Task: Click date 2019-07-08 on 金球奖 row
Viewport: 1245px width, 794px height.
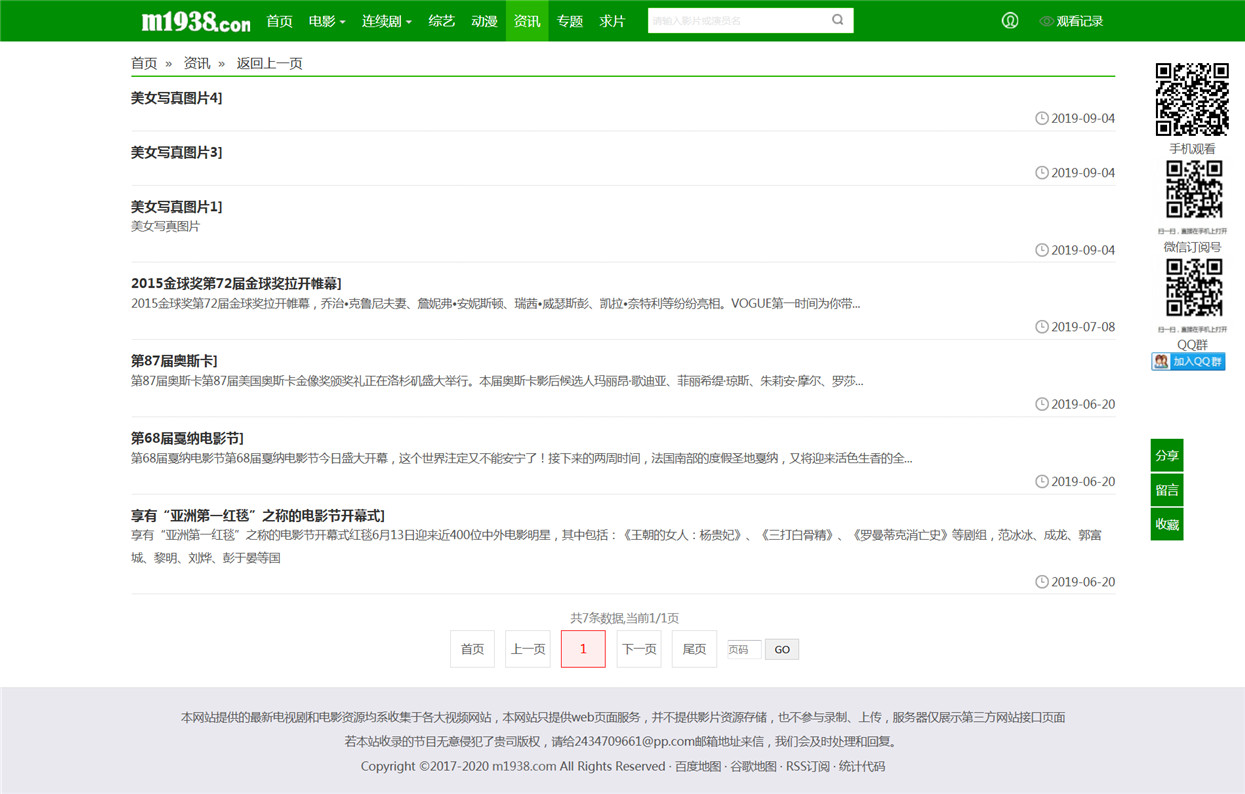Action: pyautogui.click(x=1083, y=327)
